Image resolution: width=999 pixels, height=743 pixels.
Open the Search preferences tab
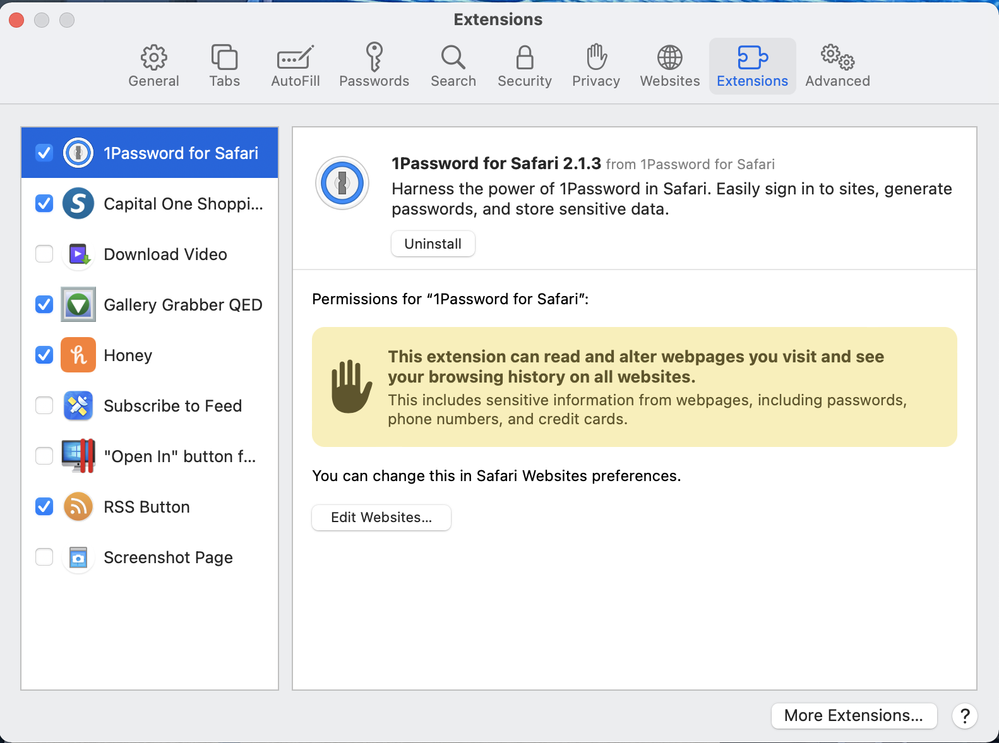click(453, 57)
